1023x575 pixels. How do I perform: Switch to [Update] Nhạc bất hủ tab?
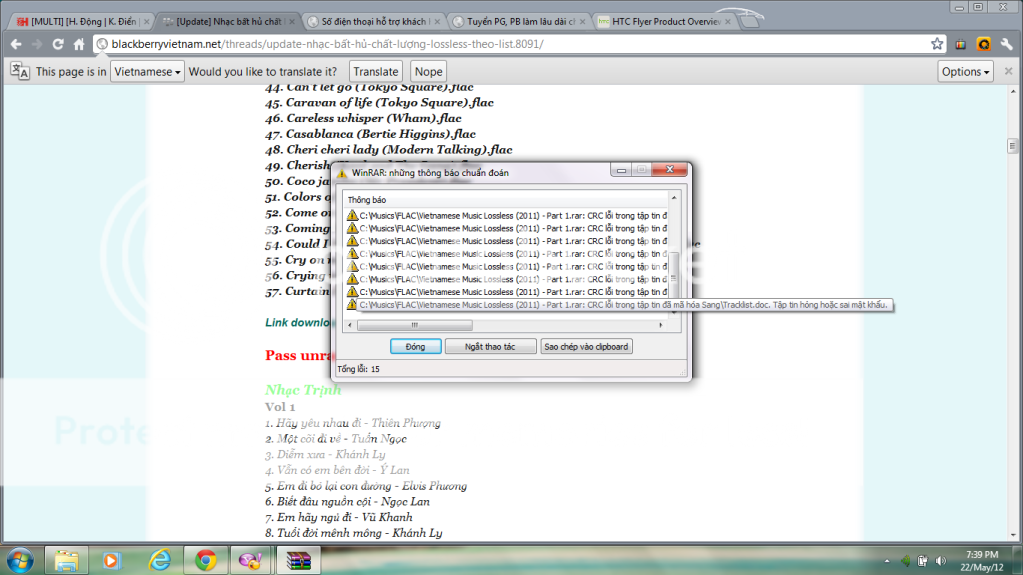[x=228, y=22]
